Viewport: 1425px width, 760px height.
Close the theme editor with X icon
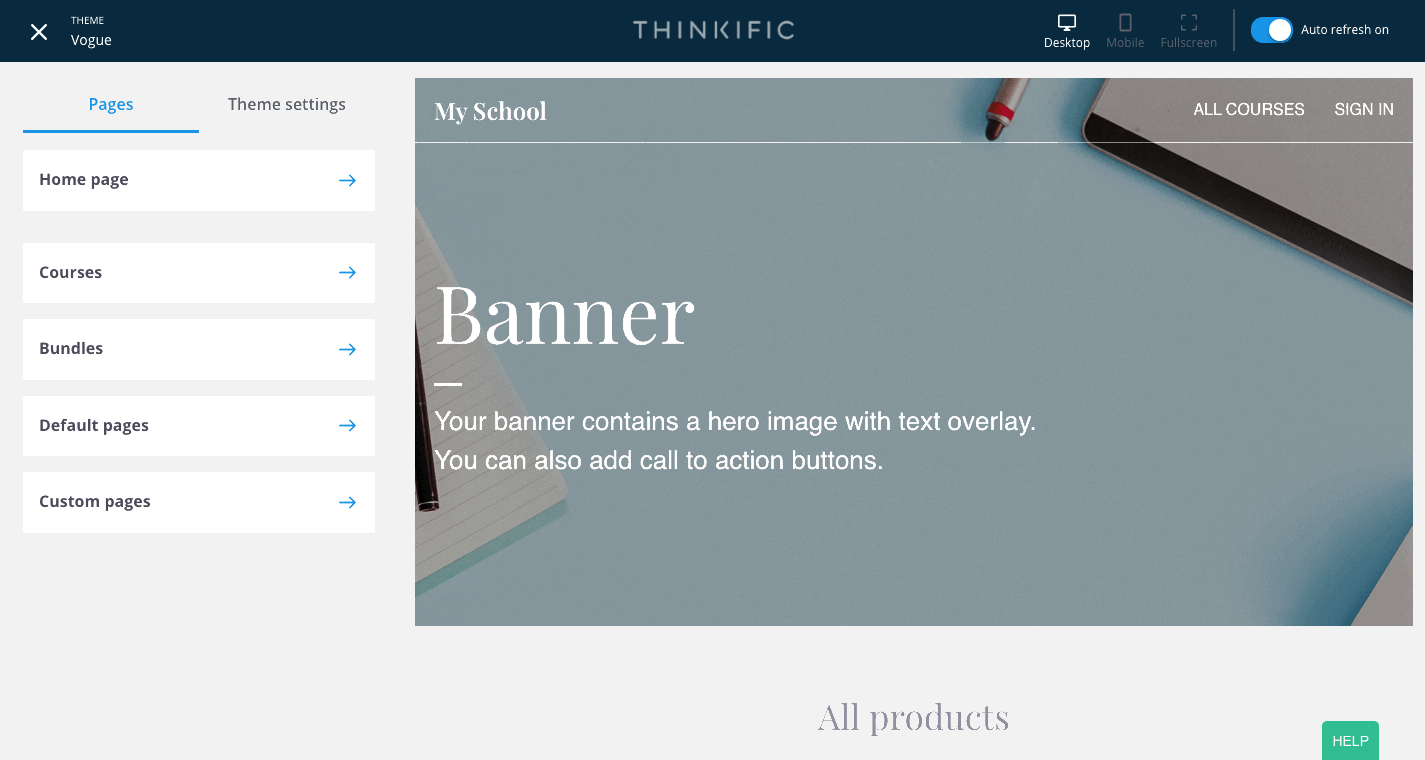[39, 32]
